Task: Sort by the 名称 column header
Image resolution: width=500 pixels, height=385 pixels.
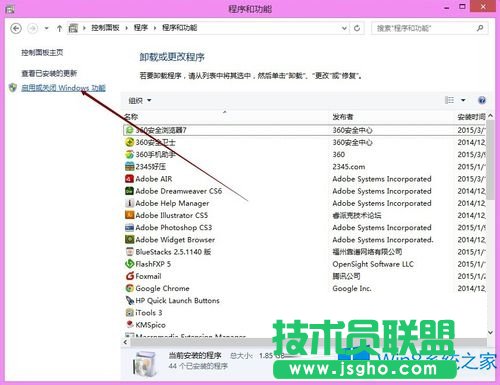Action: [x=131, y=117]
